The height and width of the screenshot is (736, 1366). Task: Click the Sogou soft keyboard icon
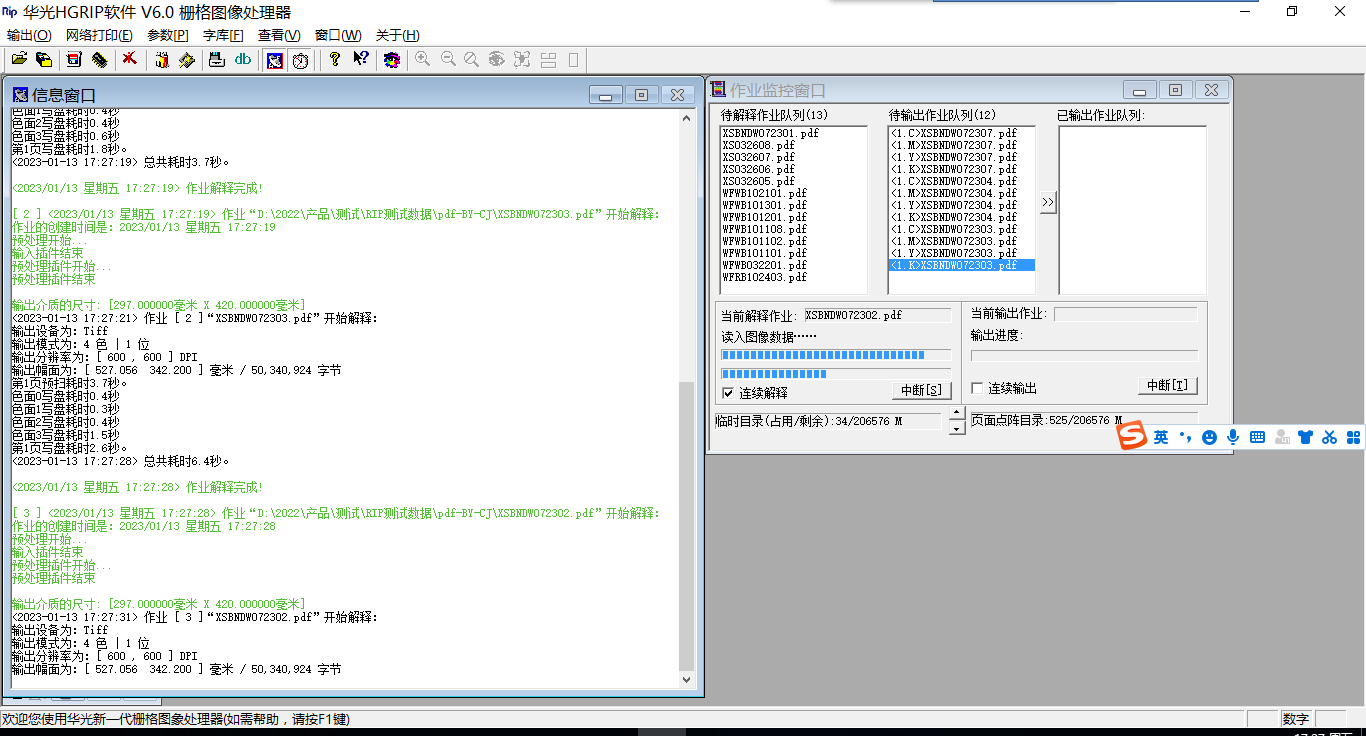pos(1257,437)
